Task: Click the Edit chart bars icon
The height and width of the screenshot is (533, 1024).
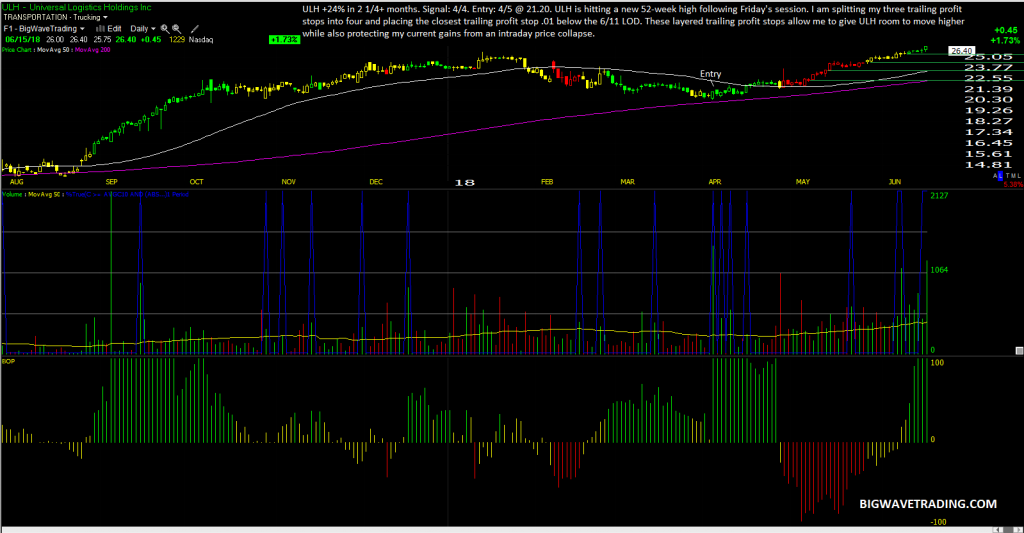Action: [x=101, y=29]
